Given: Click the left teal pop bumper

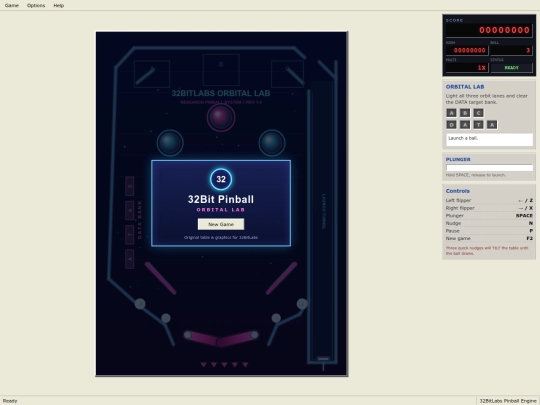Looking at the screenshot, I should click(x=170, y=143).
